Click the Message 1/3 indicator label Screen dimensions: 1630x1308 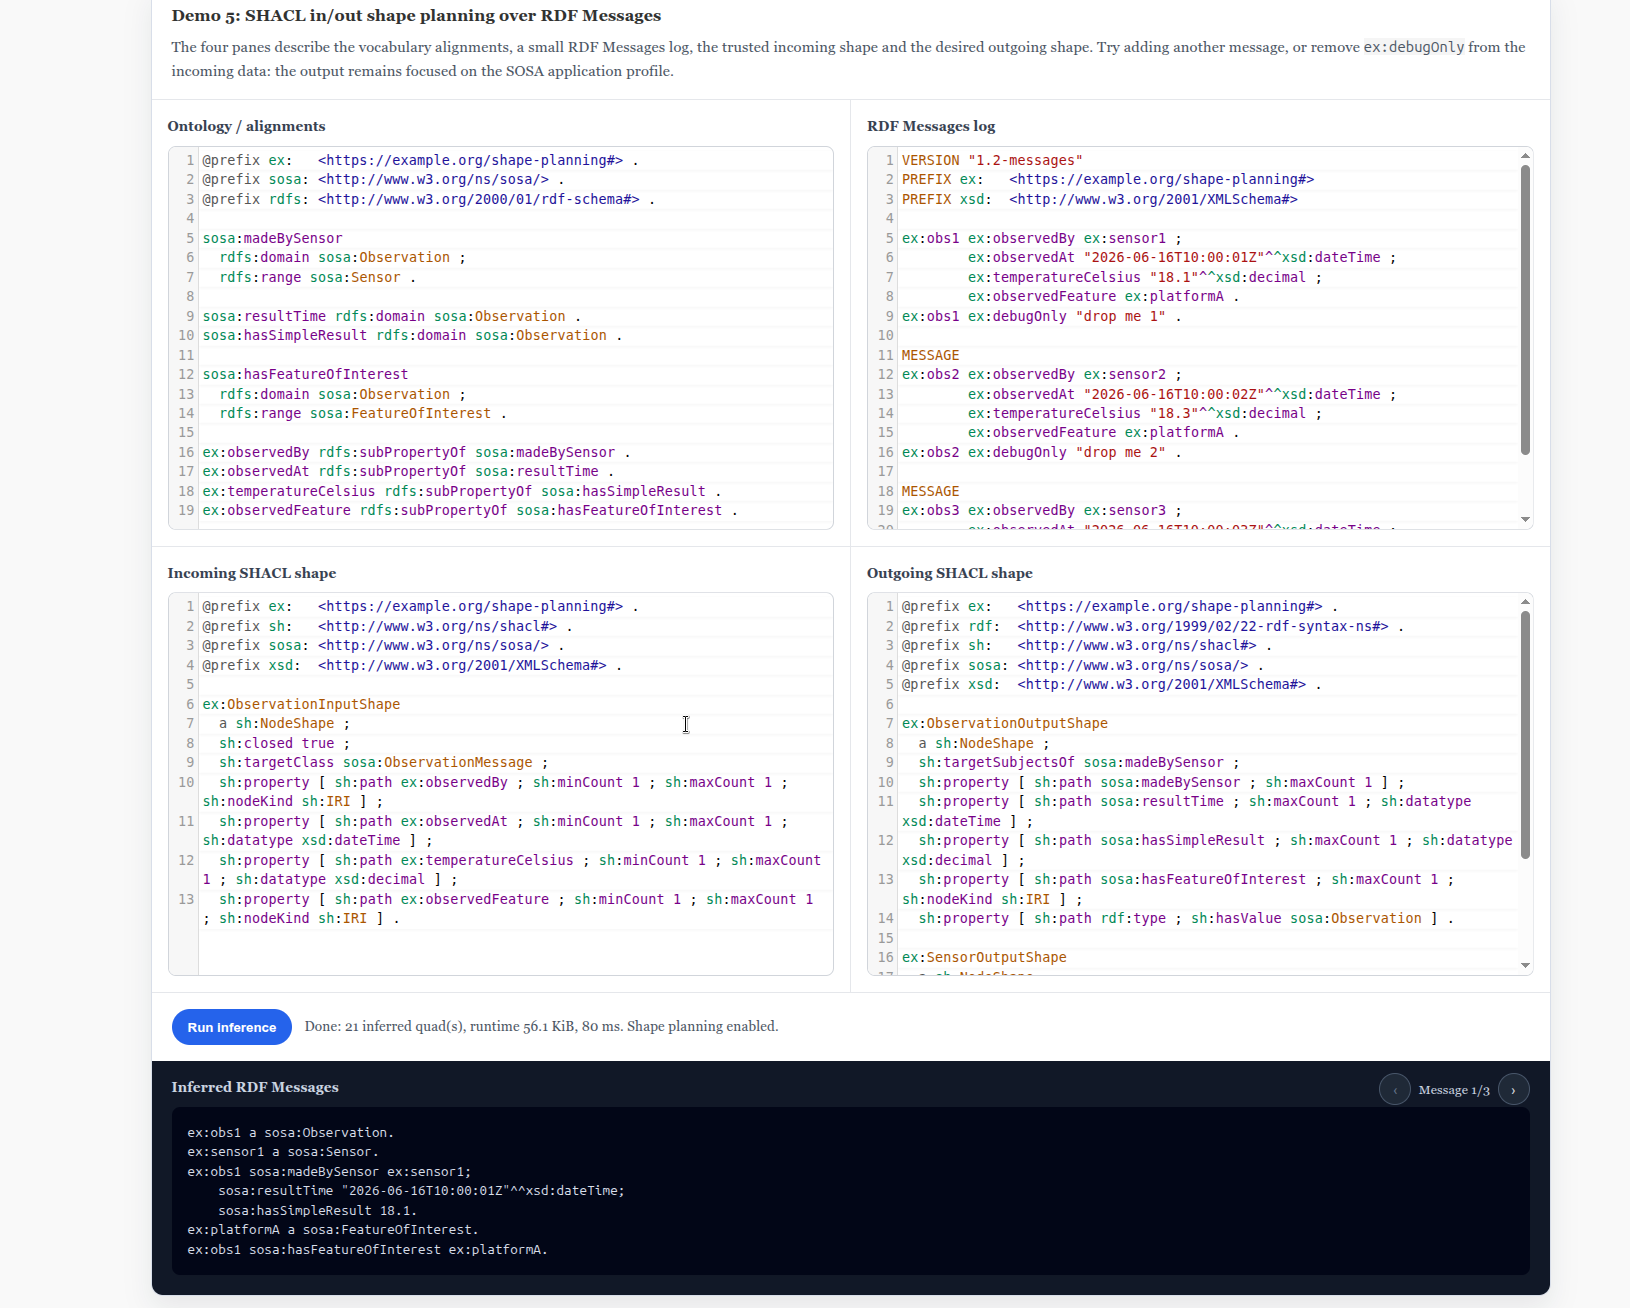click(x=1454, y=1090)
